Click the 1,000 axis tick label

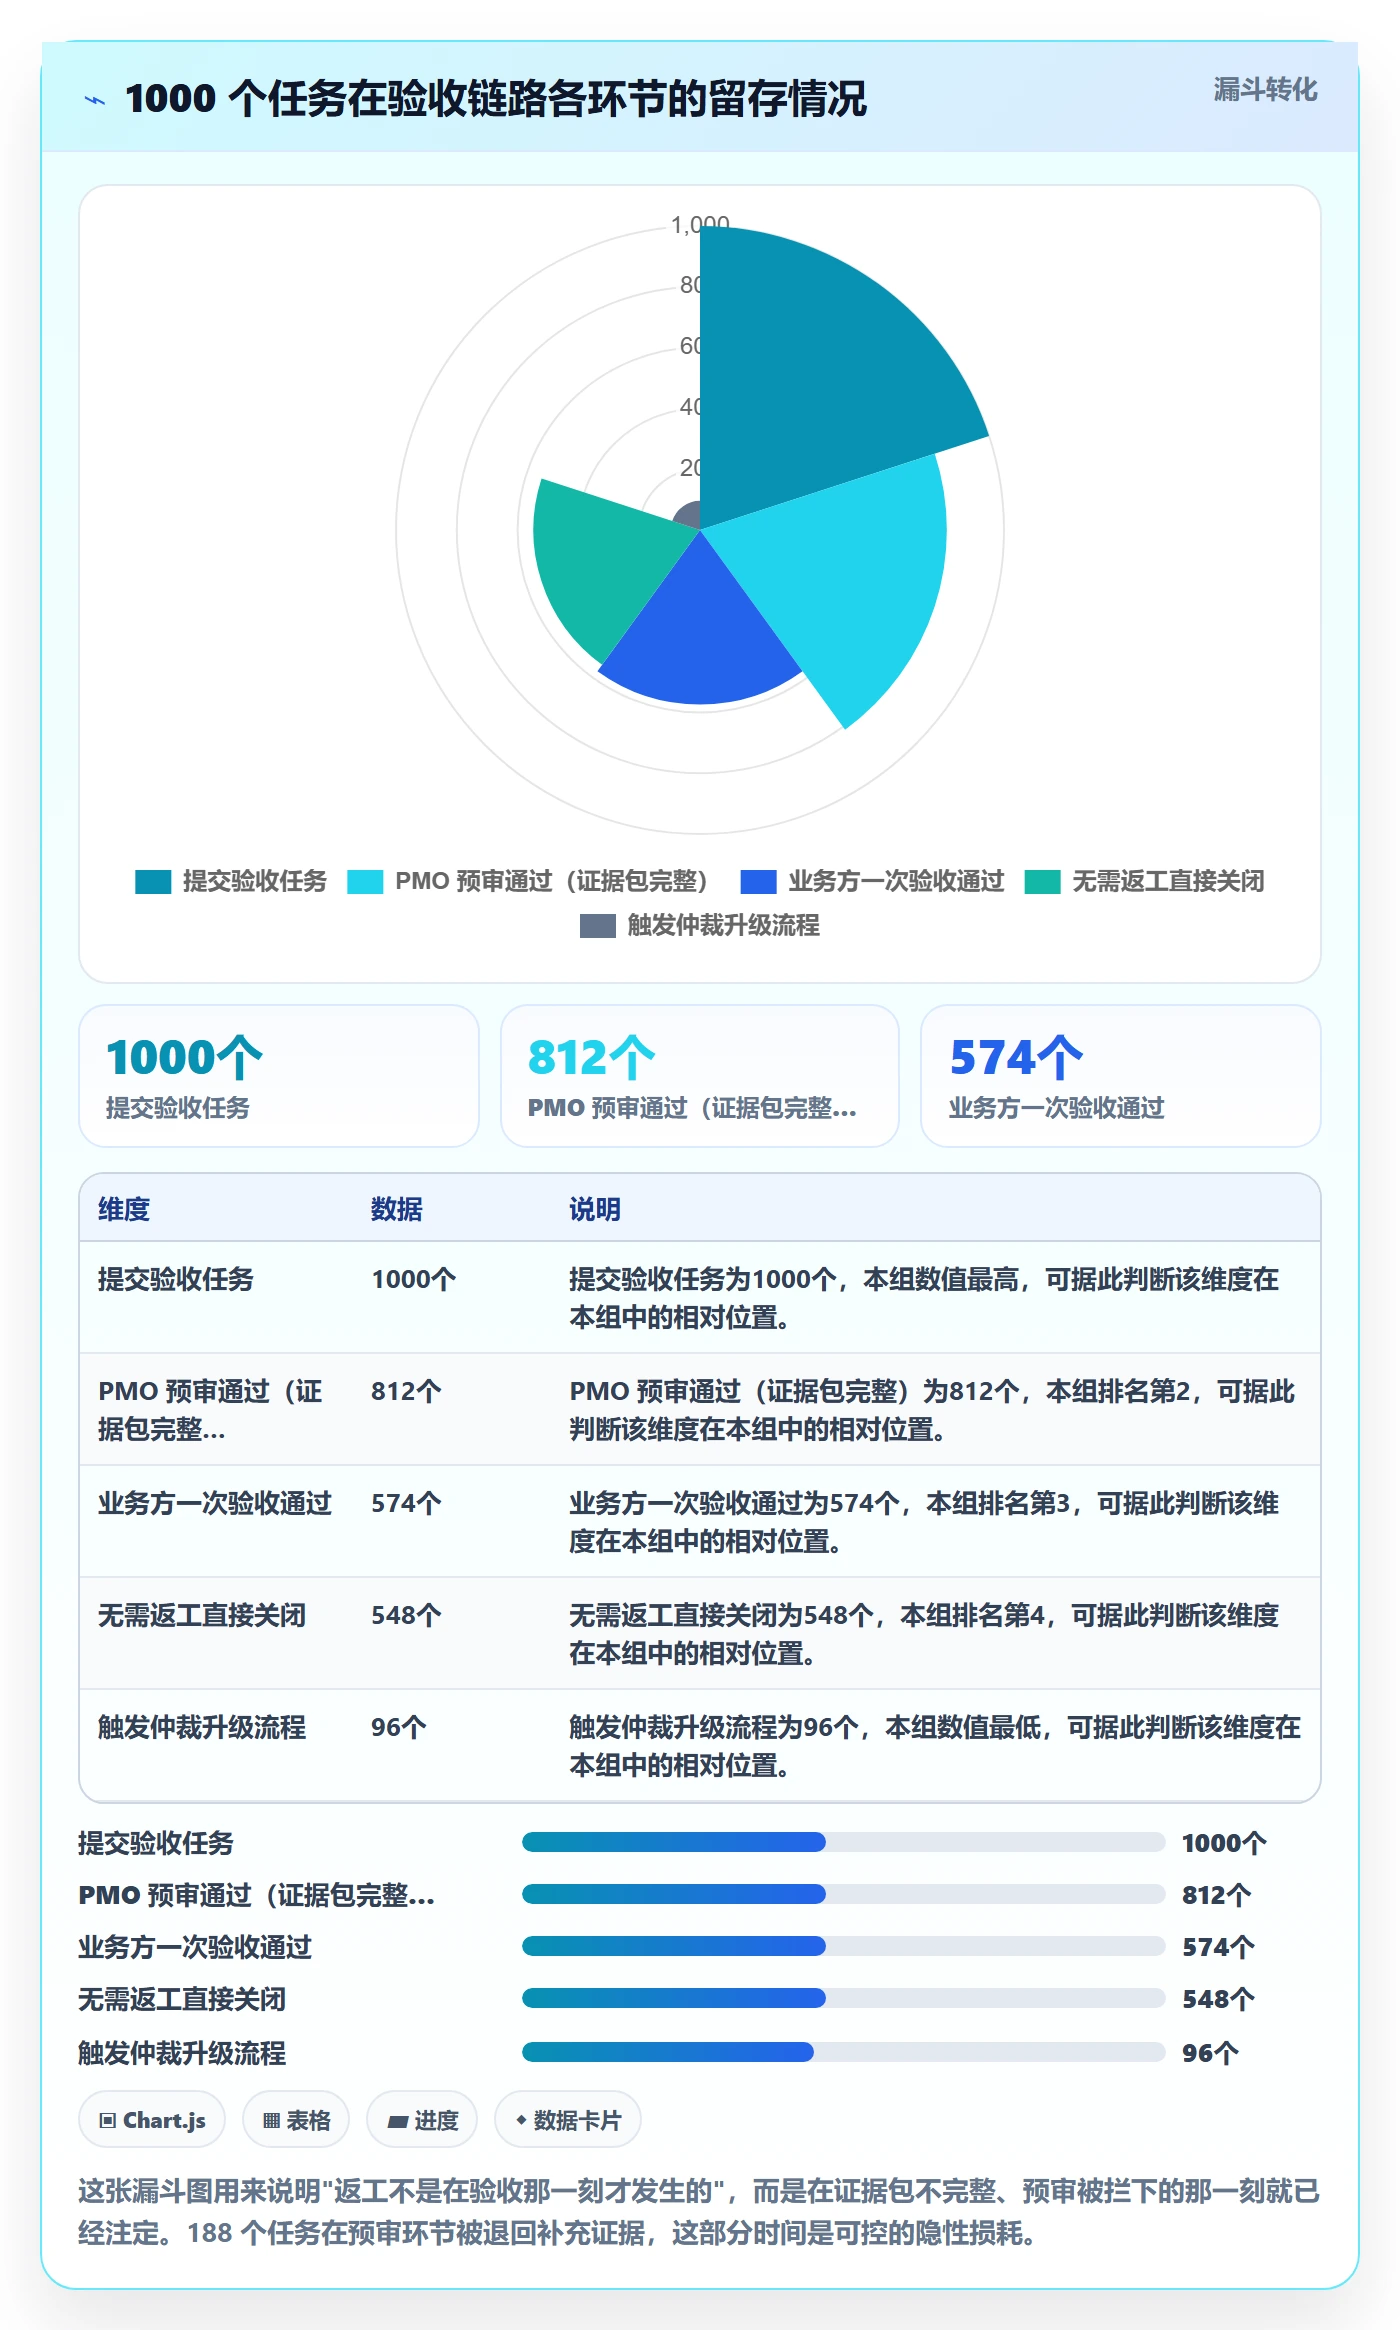700,225
